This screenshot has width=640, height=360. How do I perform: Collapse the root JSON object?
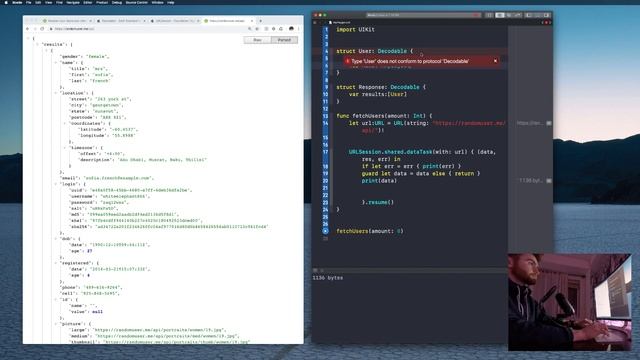pos(28,38)
